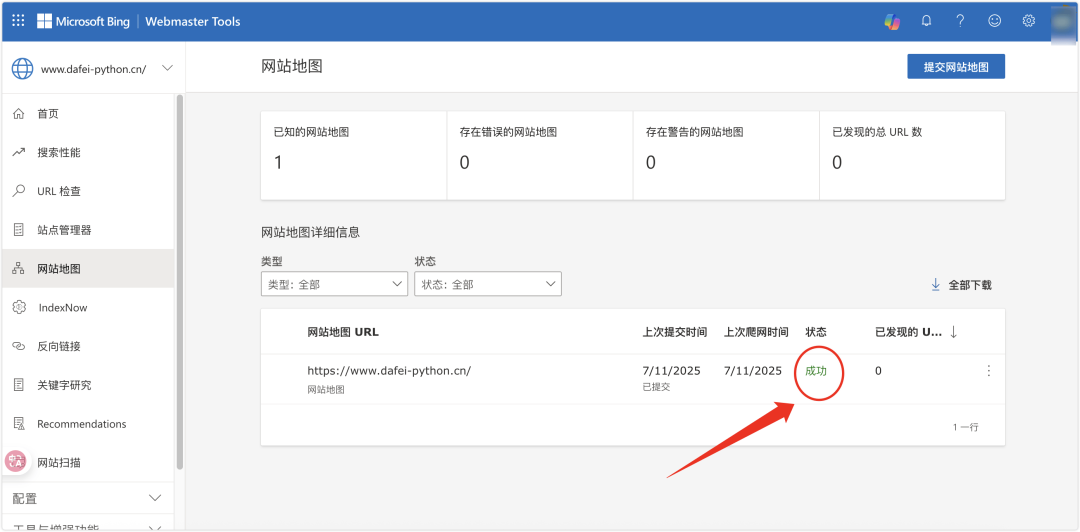Click the Webmaster Tools title

pos(193,21)
